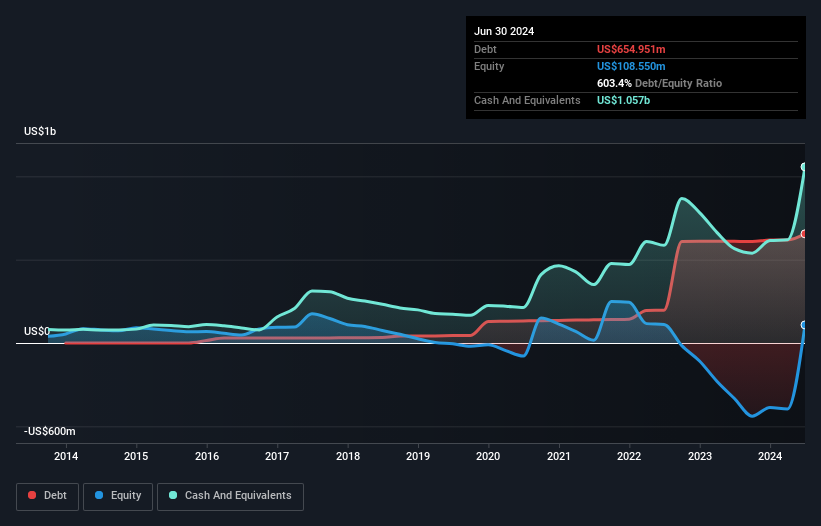Viewport: 821px width, 526px height.
Task: Click the teal Cash And Equivalents legend dot
Action: click(173, 495)
